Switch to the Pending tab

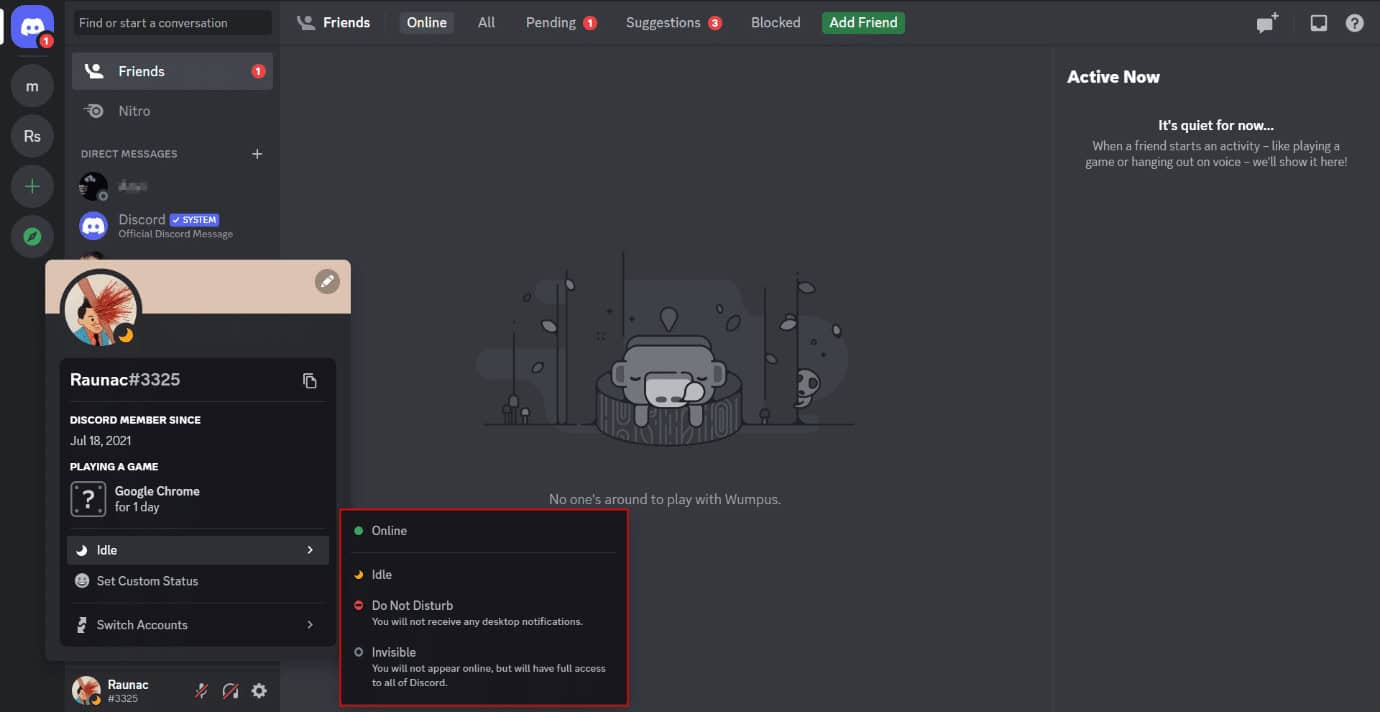(x=551, y=22)
